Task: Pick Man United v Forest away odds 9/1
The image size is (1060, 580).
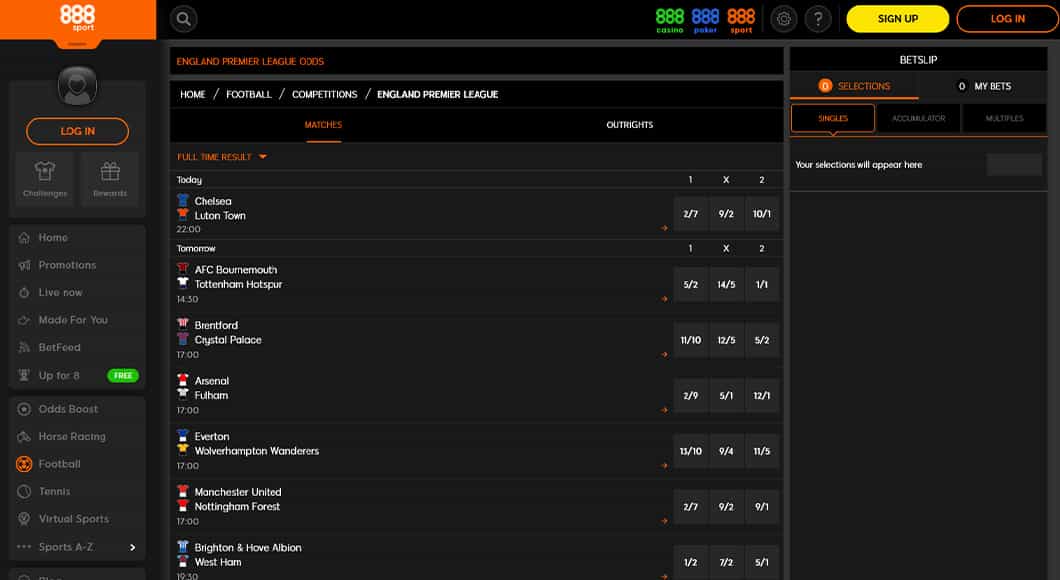Action: [x=762, y=506]
